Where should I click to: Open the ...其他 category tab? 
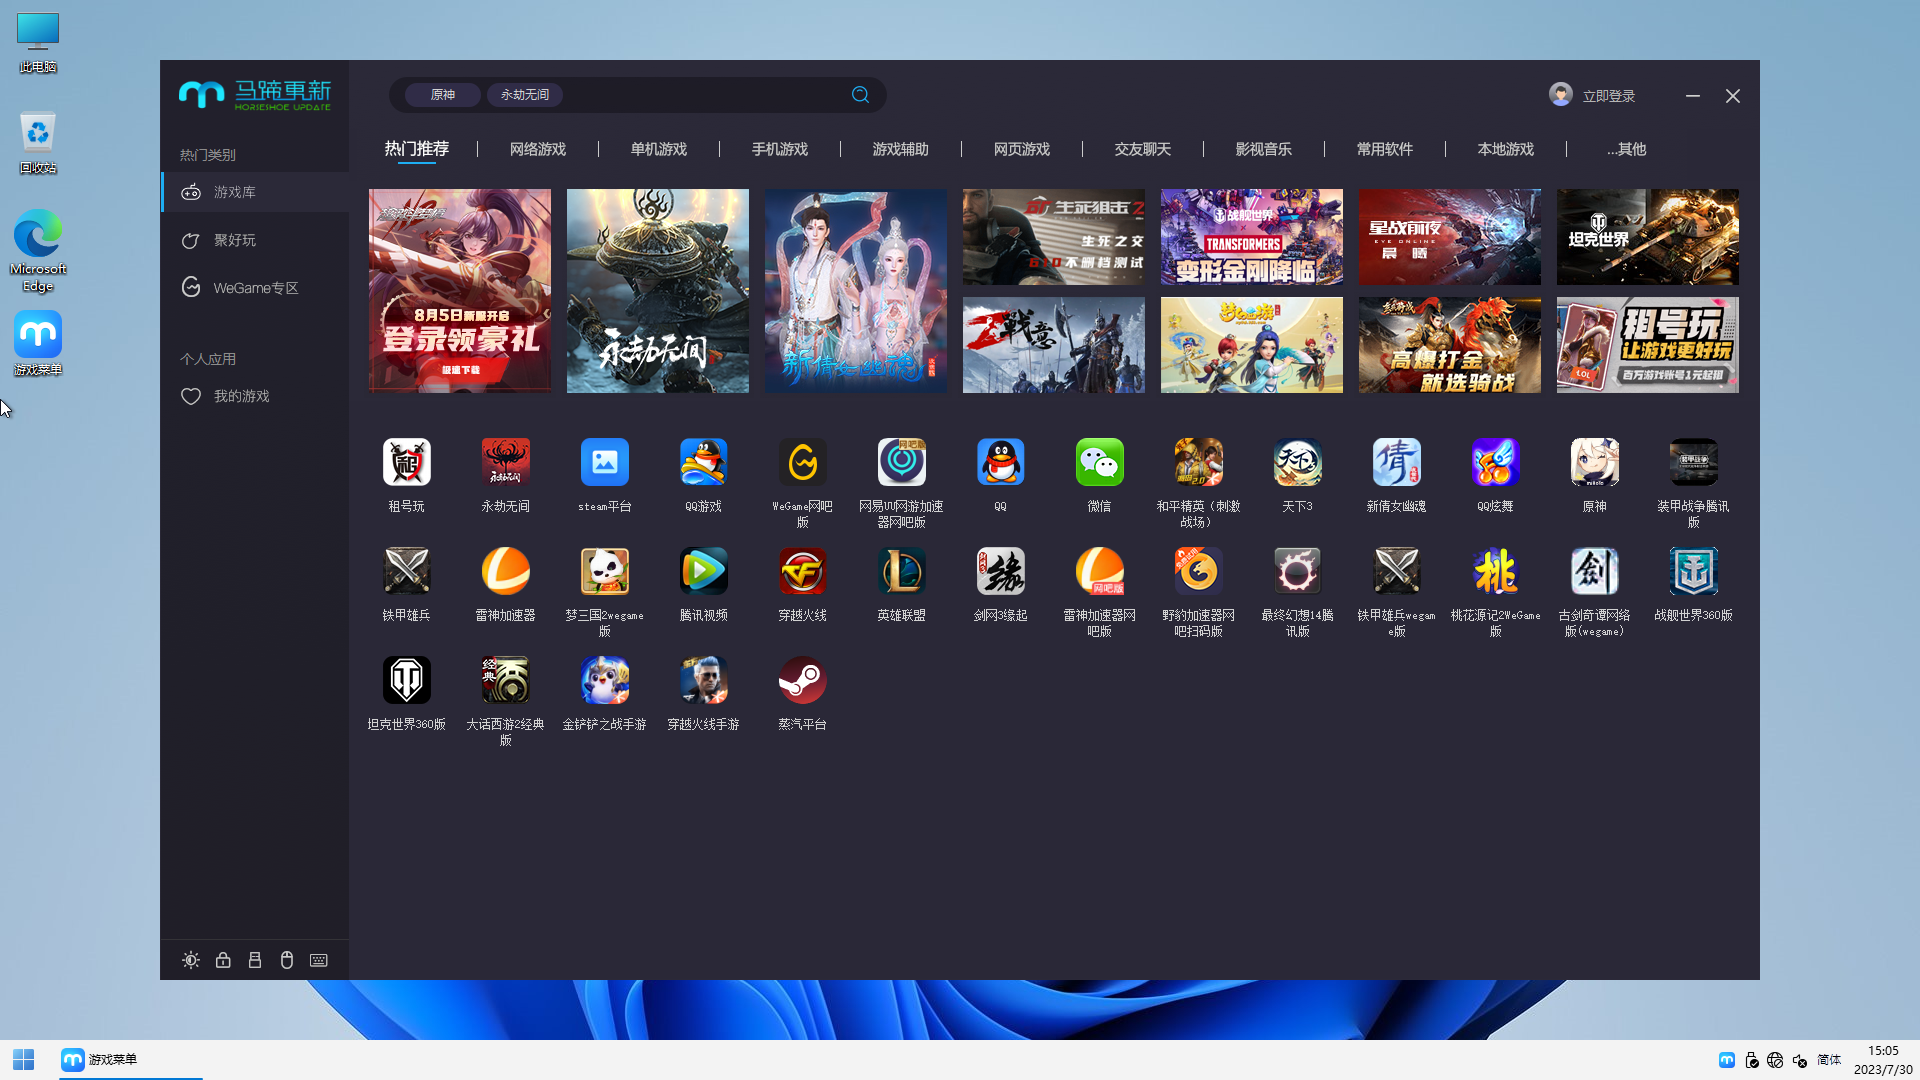click(1627, 149)
